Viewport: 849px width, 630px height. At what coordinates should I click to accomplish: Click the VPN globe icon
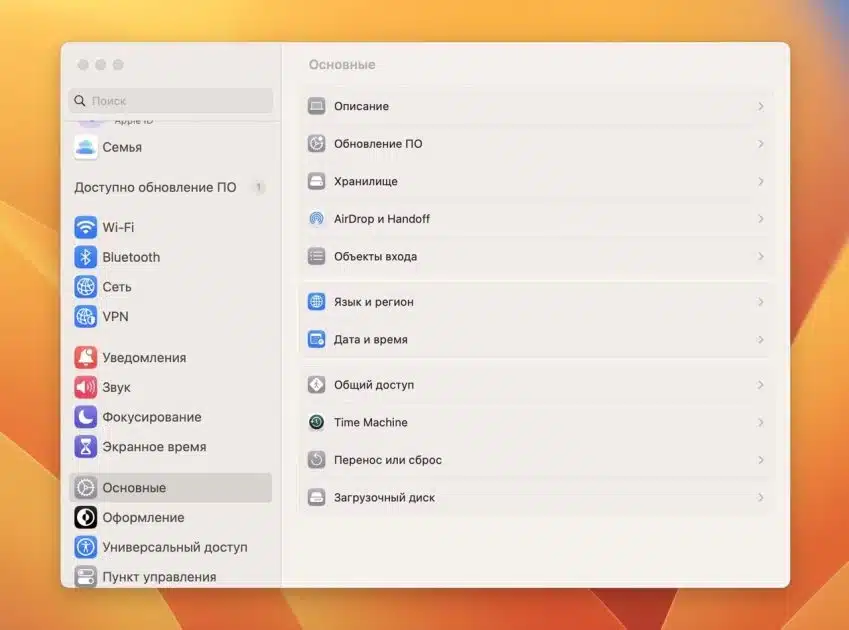click(x=85, y=317)
